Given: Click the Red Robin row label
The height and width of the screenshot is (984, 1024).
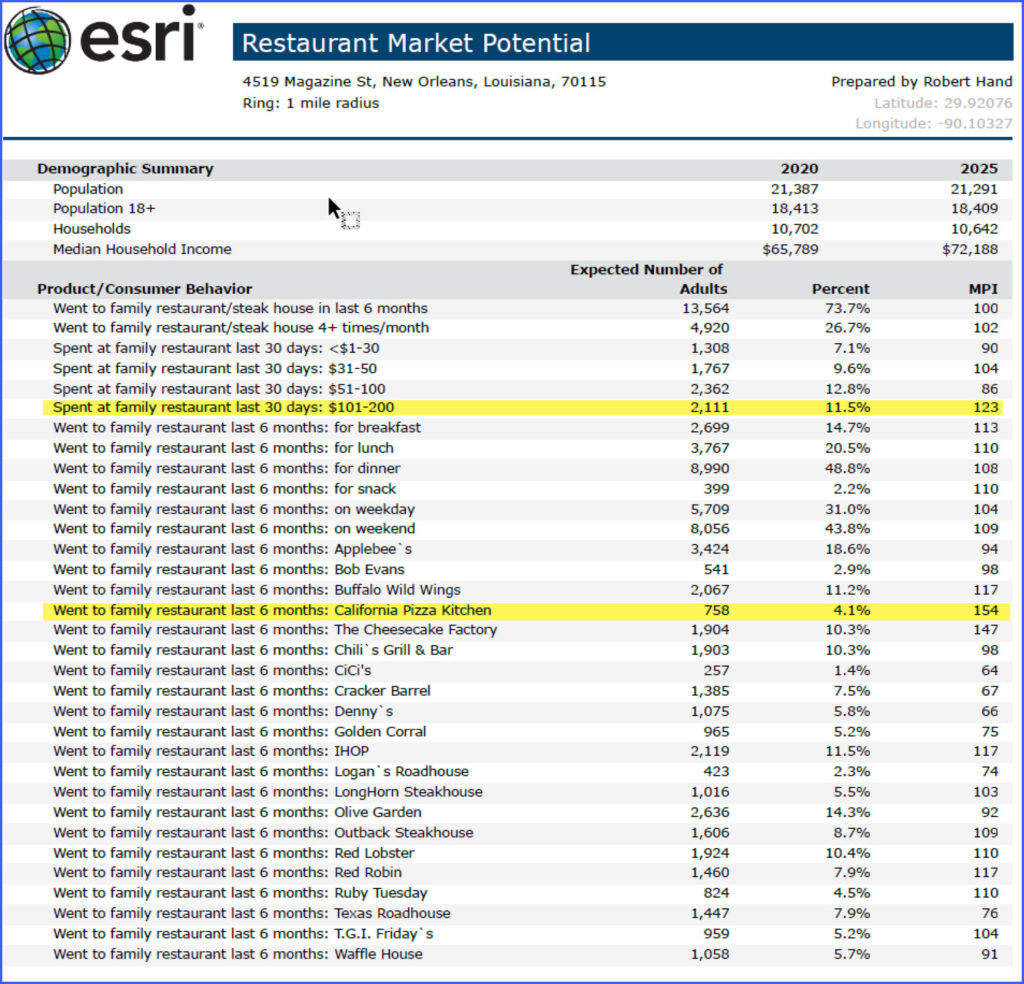Looking at the screenshot, I should pyautogui.click(x=227, y=872).
